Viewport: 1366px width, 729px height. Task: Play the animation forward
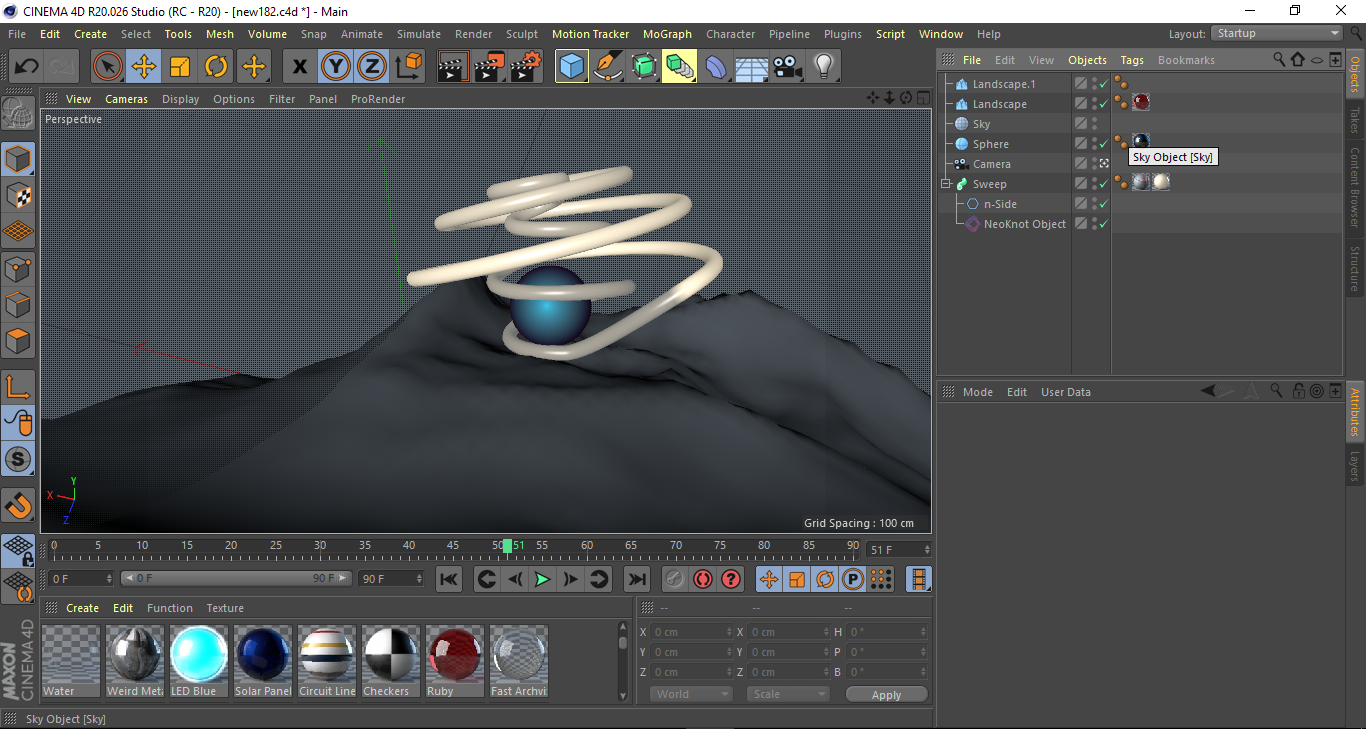(x=542, y=579)
